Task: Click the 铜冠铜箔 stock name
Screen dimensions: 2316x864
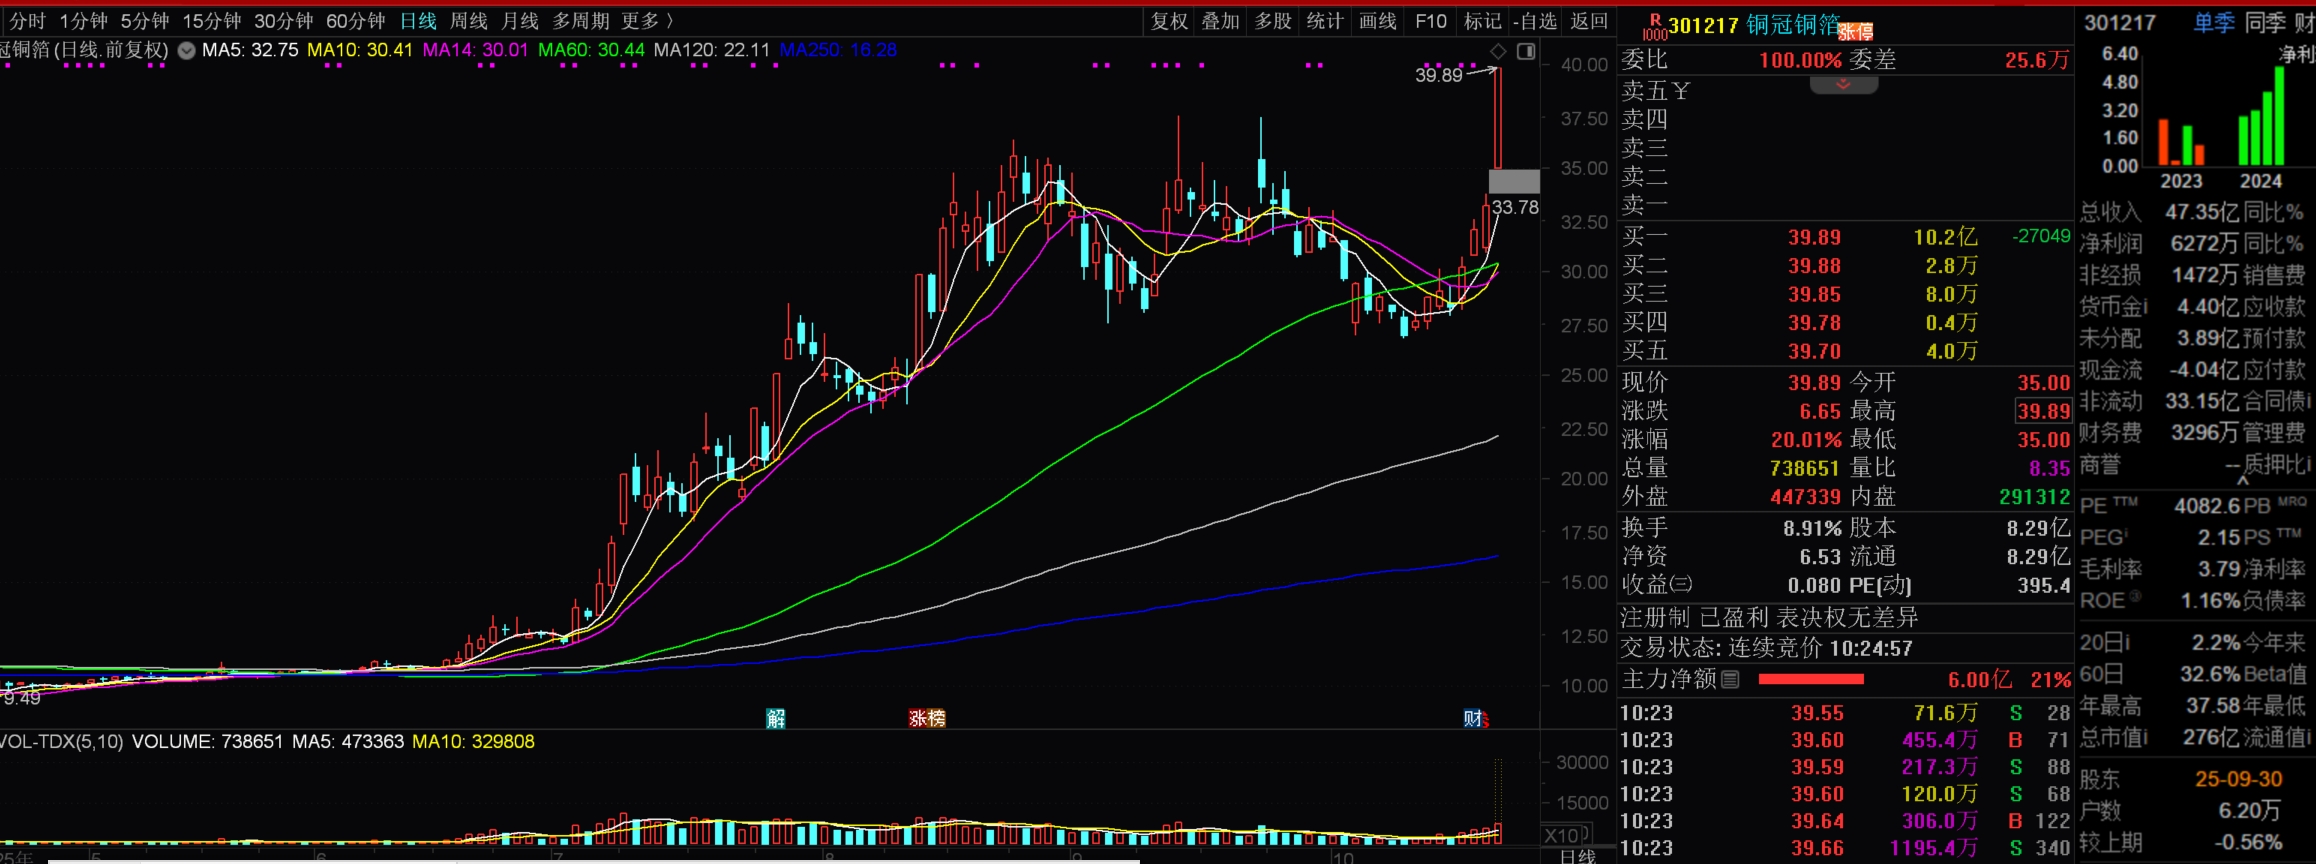Action: (x=1793, y=25)
